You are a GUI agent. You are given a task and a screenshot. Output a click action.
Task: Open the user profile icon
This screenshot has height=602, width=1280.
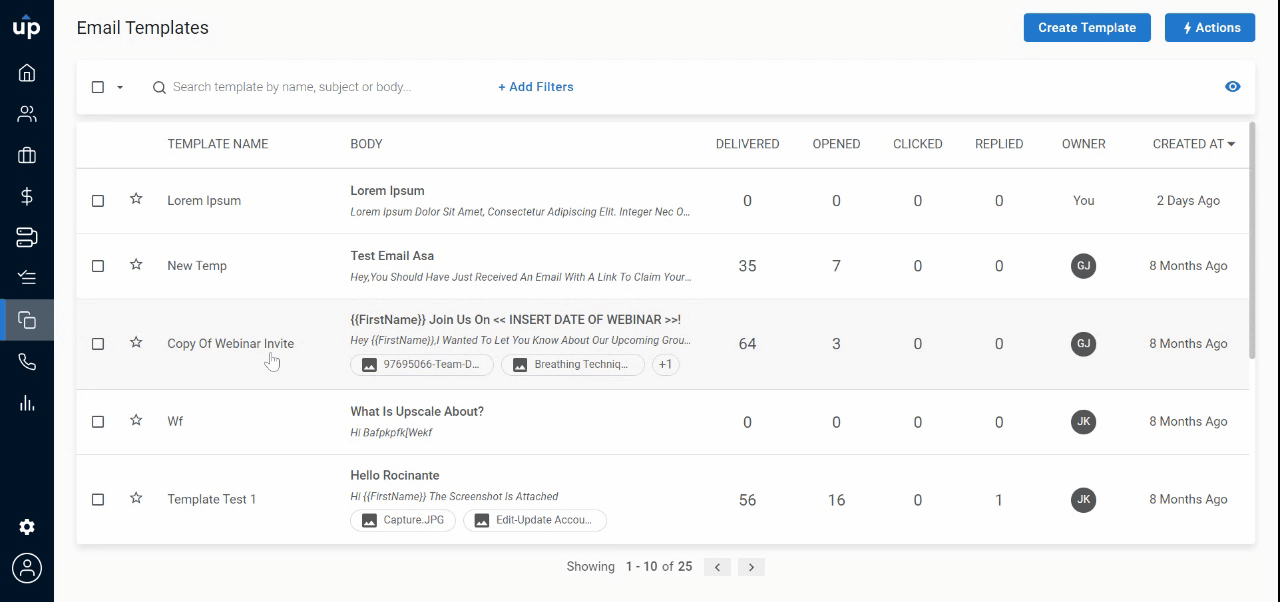click(27, 568)
